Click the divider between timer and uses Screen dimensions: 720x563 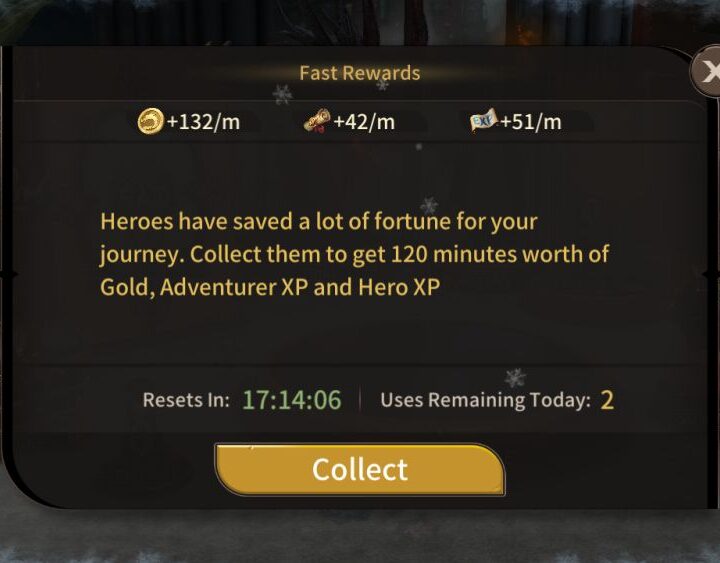point(360,400)
